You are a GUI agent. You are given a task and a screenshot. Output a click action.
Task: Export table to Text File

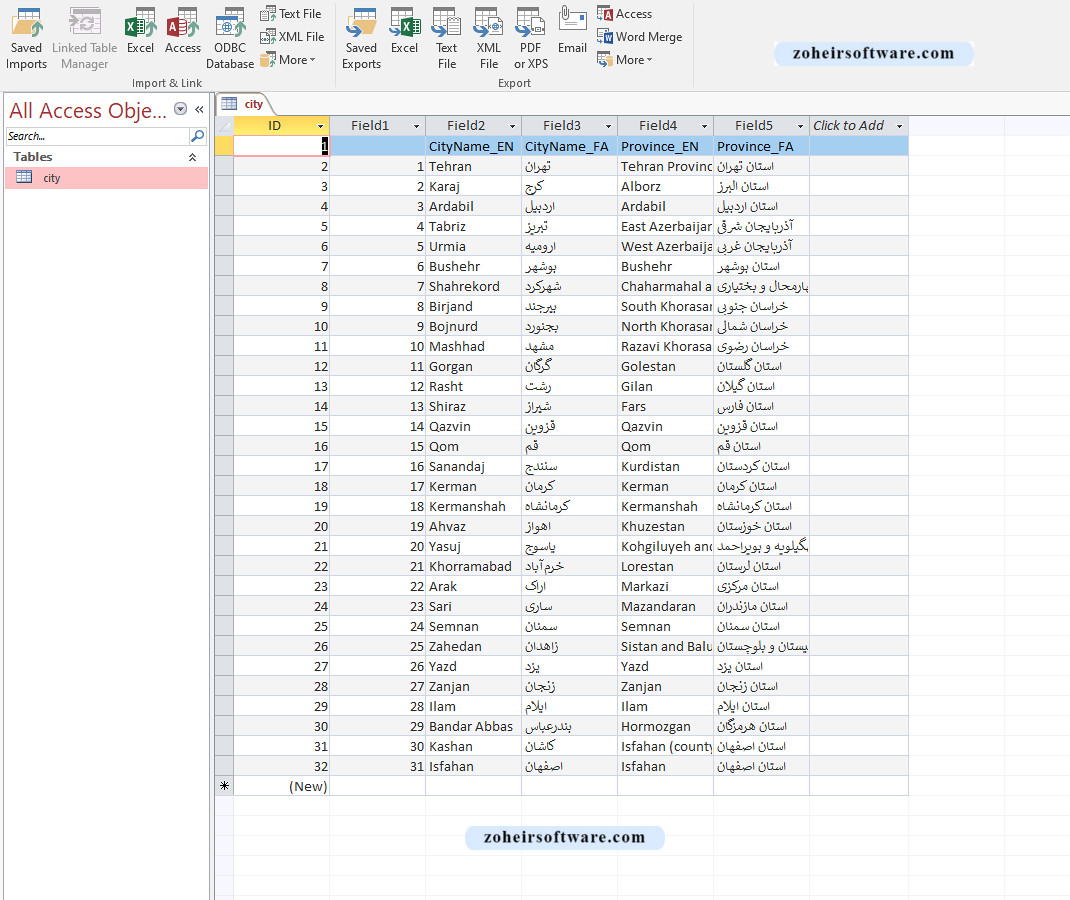point(446,24)
